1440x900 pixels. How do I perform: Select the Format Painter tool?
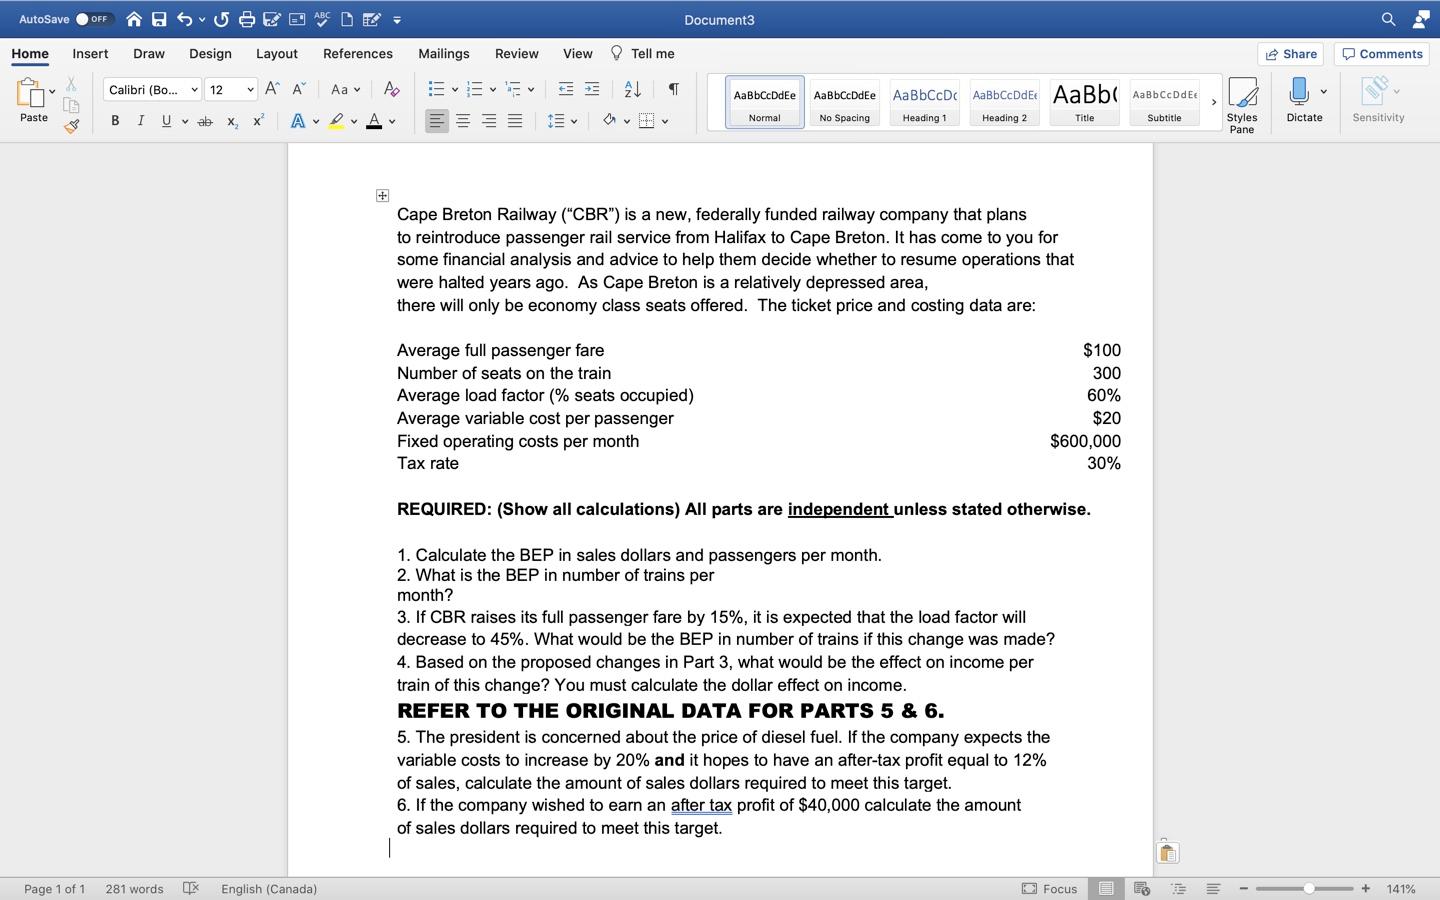[x=71, y=126]
